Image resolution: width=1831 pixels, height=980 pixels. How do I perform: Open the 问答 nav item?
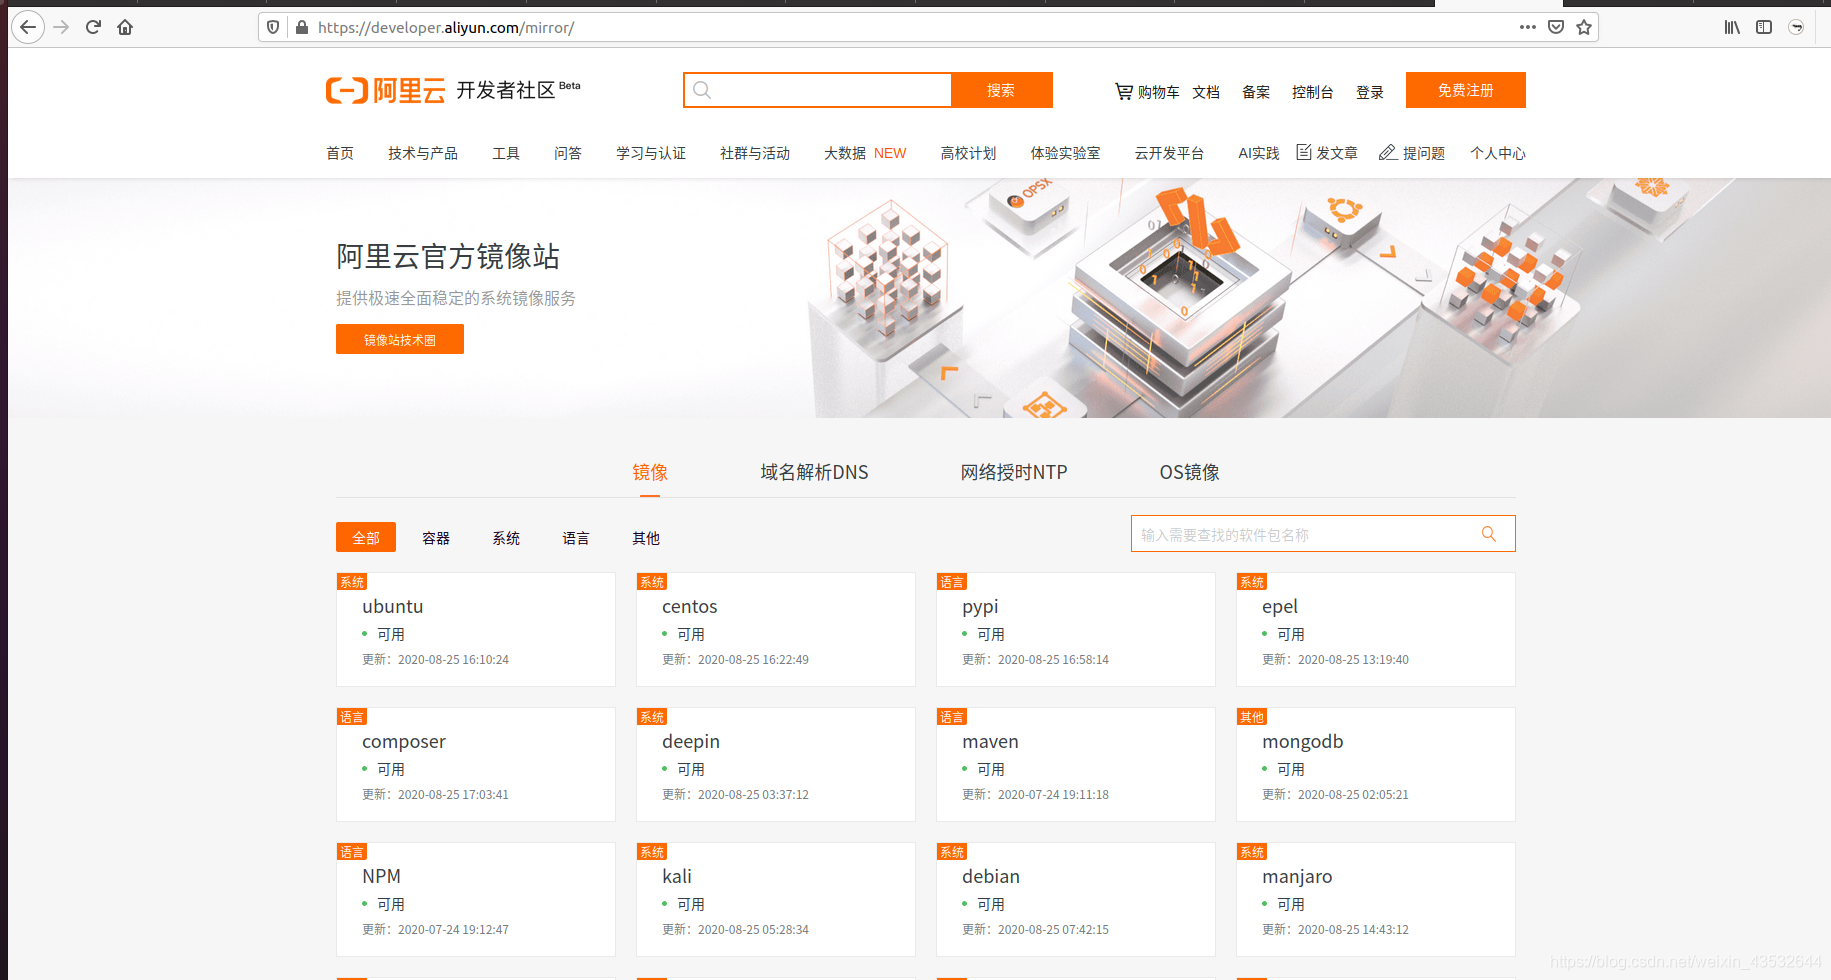(x=568, y=153)
